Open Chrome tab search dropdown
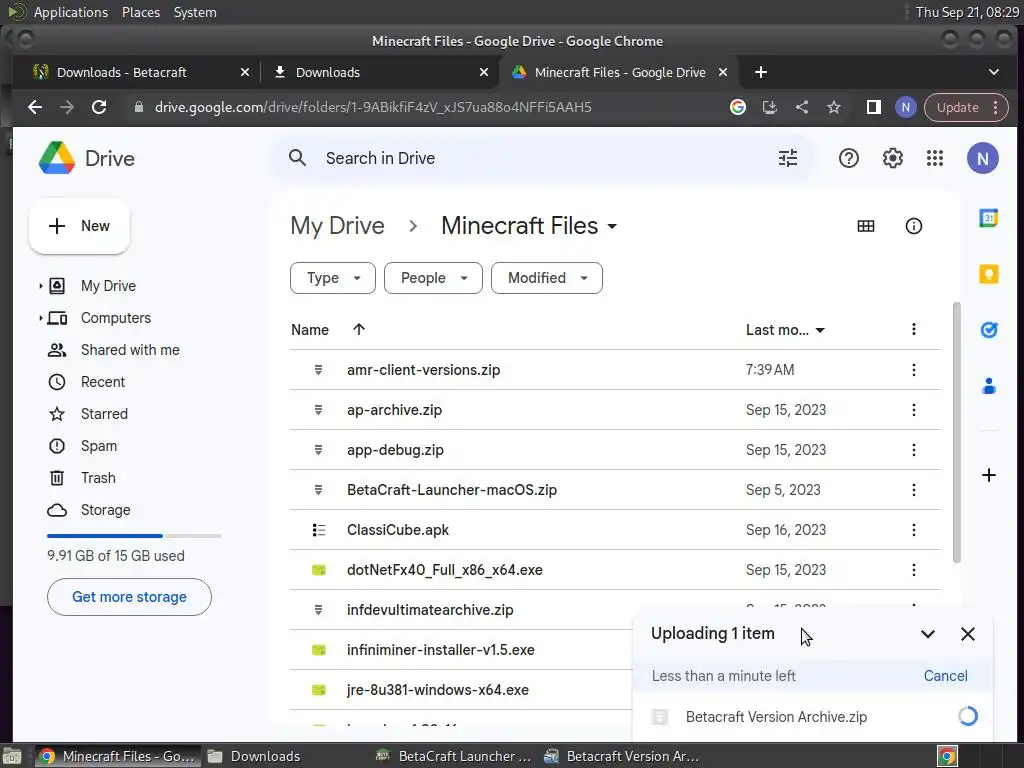 click(x=993, y=72)
